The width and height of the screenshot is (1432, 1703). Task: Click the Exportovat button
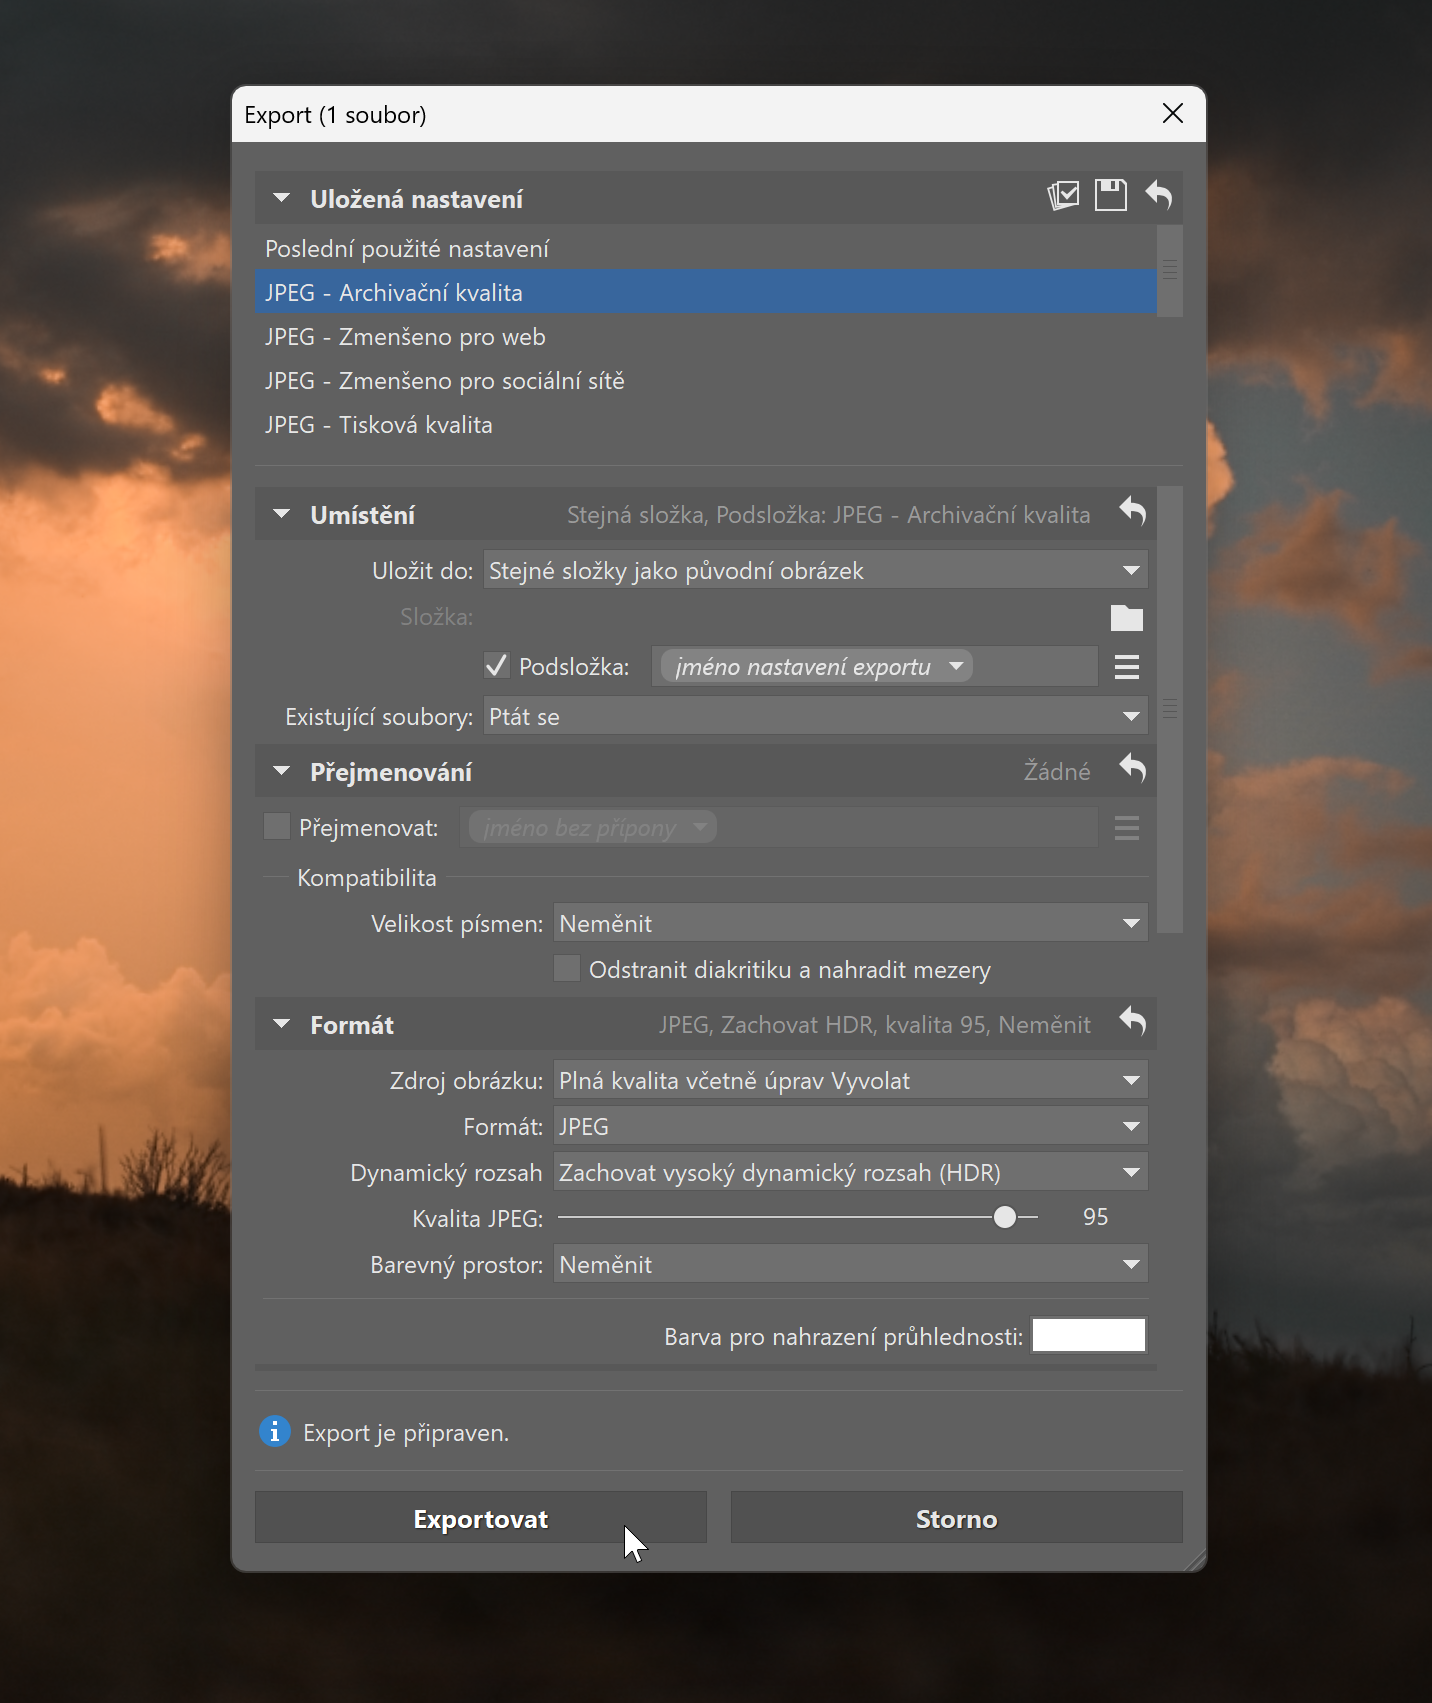[480, 1518]
